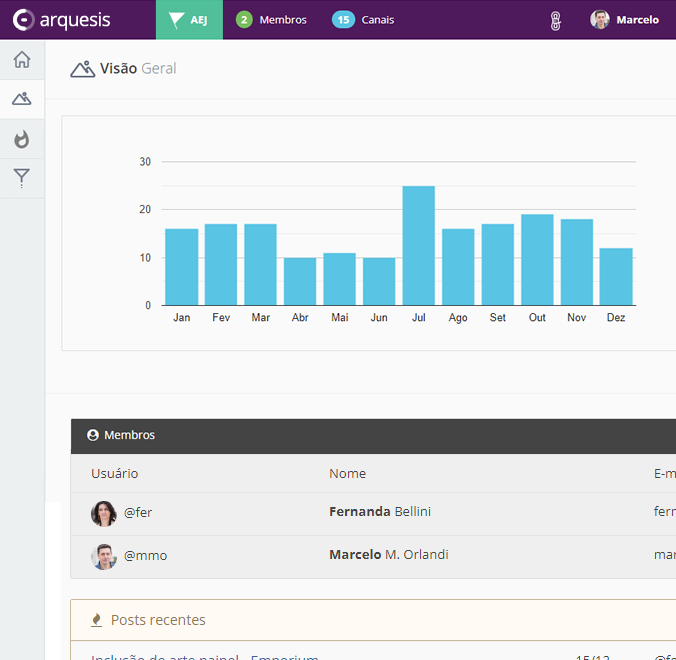676x660 pixels.
Task: Click the funnel filter icon in sidebar
Action: pyautogui.click(x=22, y=178)
